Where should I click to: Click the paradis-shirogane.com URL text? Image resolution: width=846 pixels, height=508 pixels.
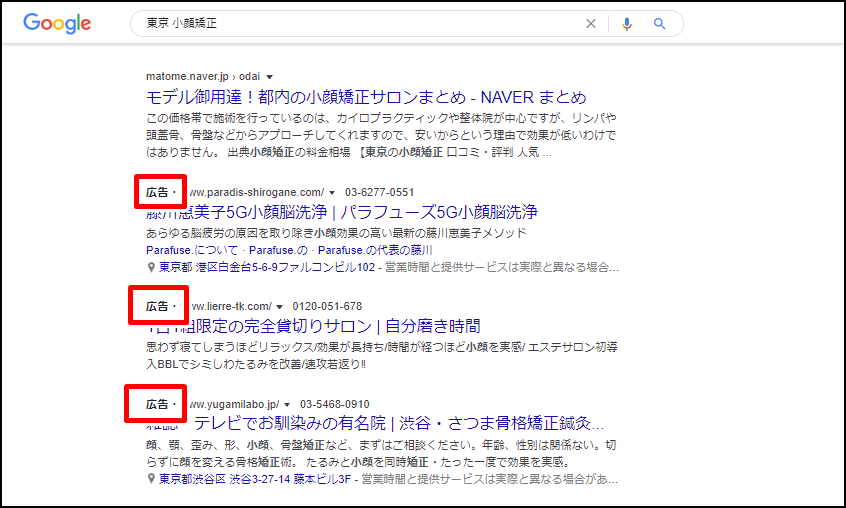pyautogui.click(x=257, y=193)
